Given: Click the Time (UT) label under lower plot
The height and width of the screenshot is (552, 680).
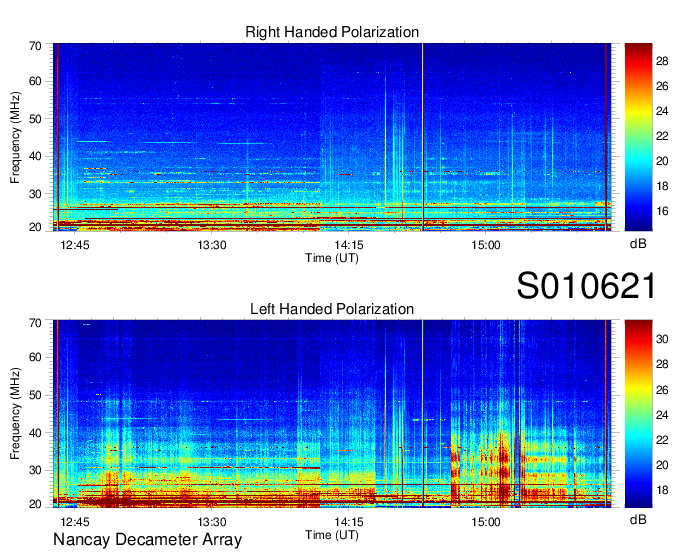Looking at the screenshot, I should pos(332,535).
